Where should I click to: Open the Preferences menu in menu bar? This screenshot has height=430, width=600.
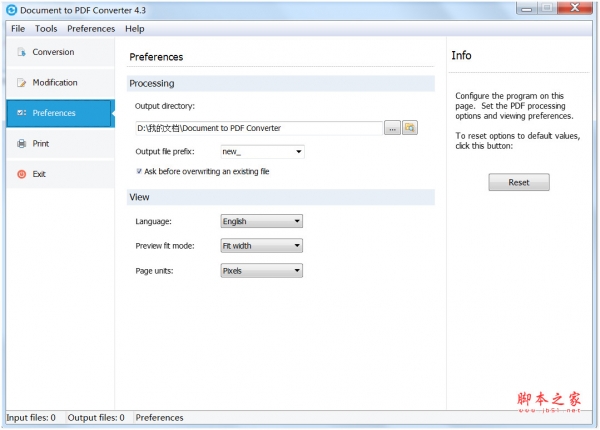click(91, 29)
